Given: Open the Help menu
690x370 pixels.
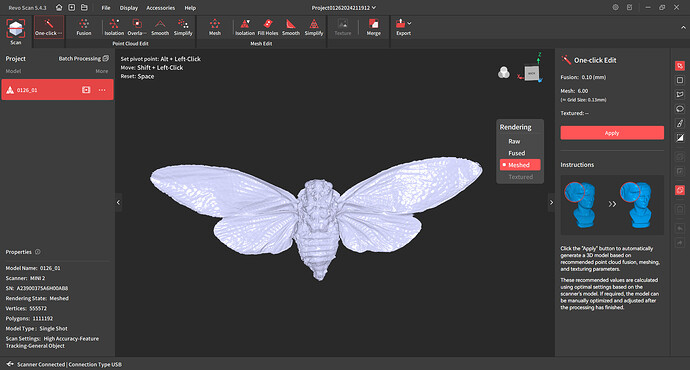Looking at the screenshot, I should pos(190,8).
